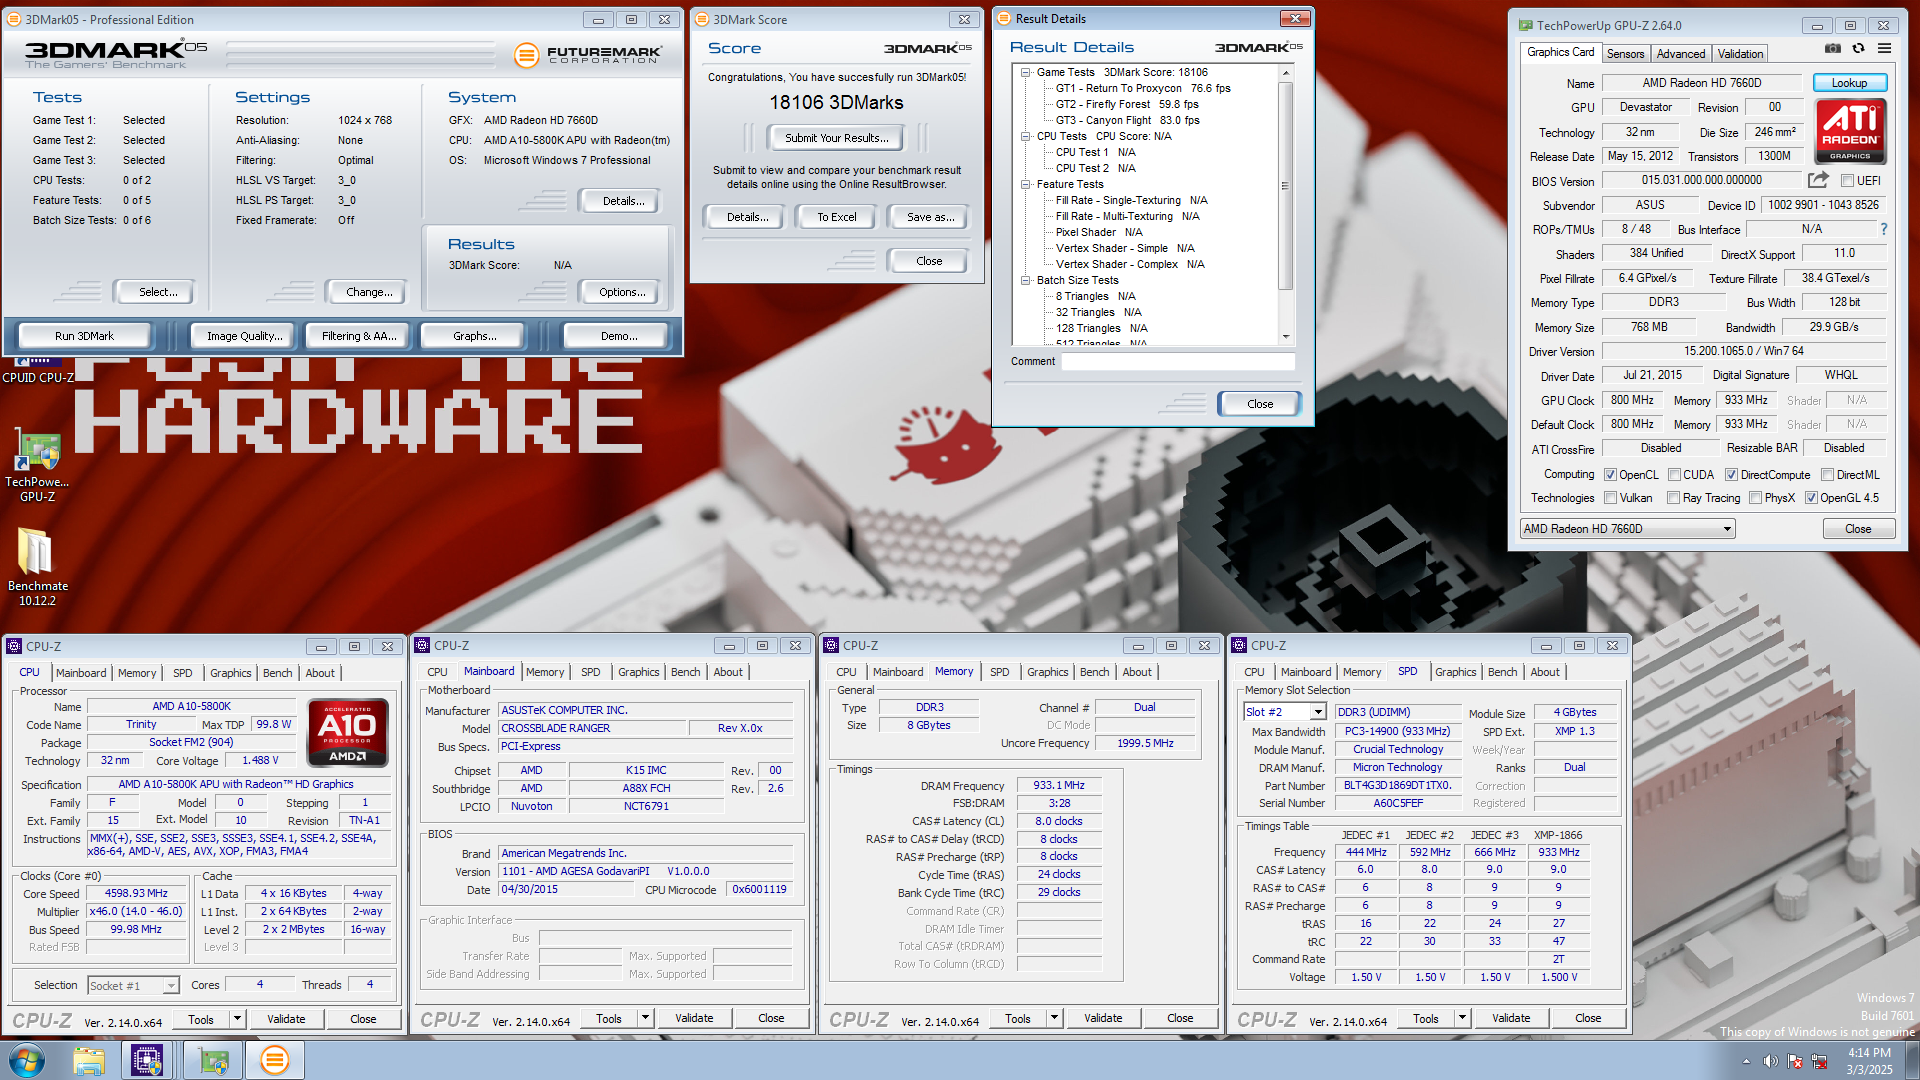Open AMD Radeon HD 7660D GPU dropdown
Image resolution: width=1920 pixels, height=1080 pixels.
coord(1627,529)
